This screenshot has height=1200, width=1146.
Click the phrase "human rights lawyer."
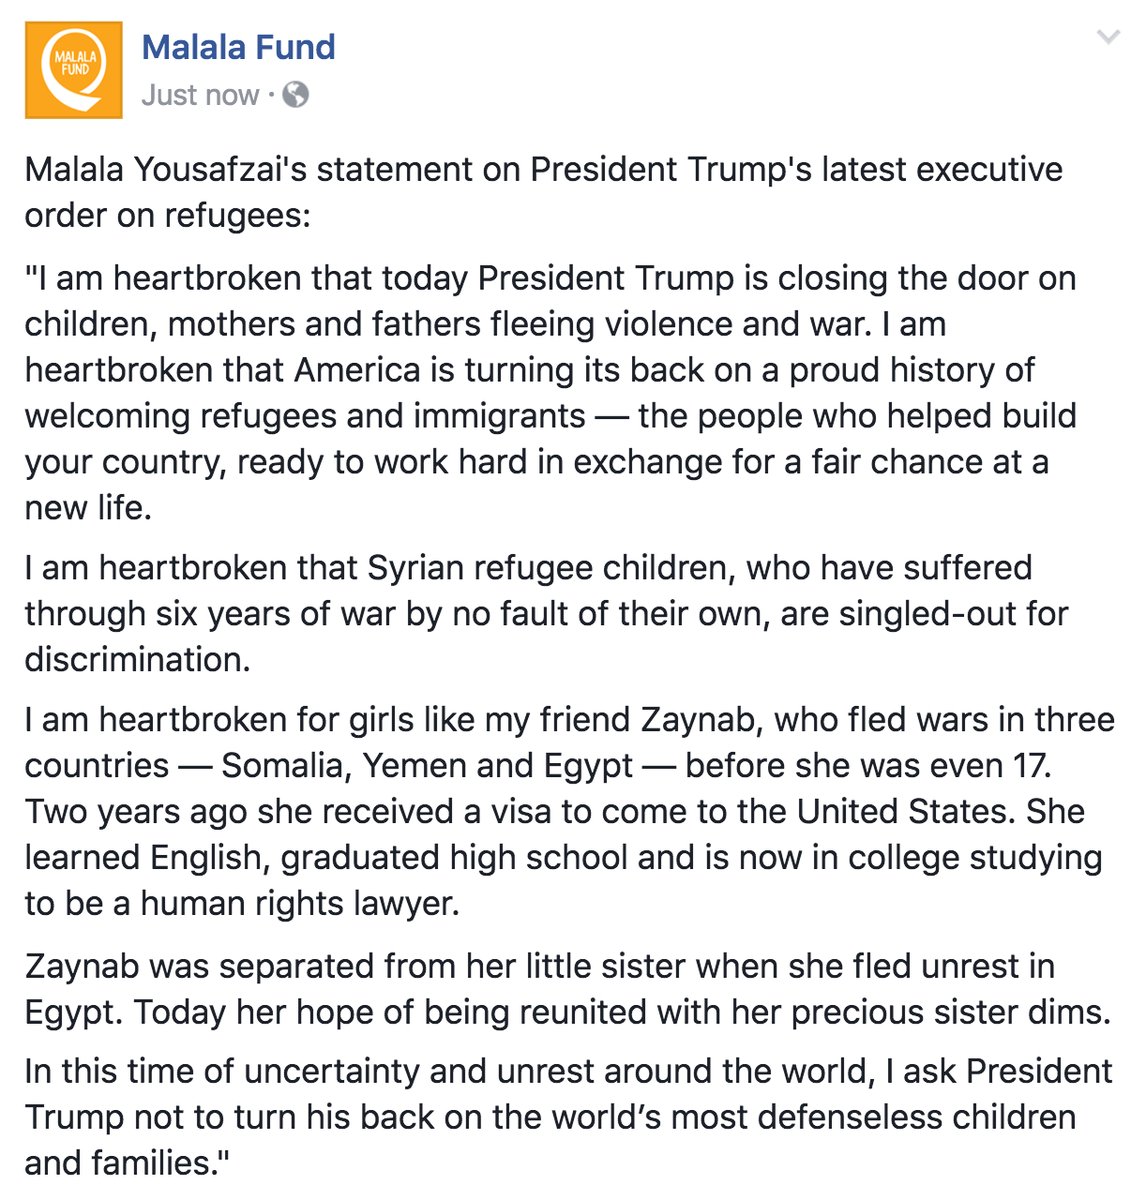point(300,904)
